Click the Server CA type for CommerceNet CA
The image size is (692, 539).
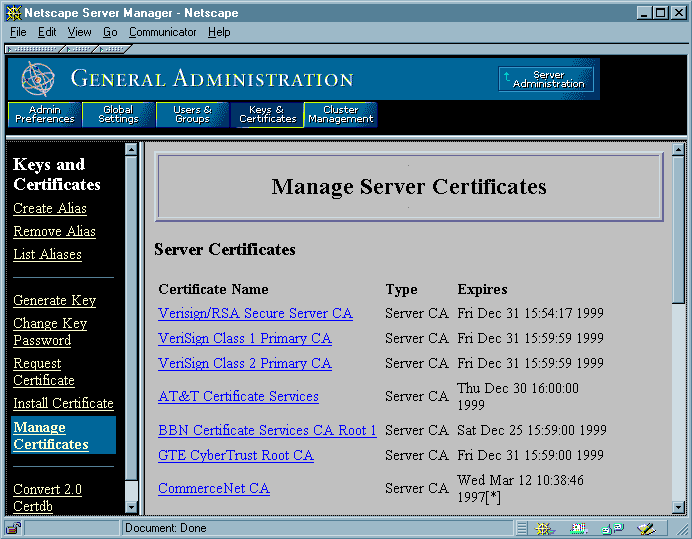coord(417,488)
